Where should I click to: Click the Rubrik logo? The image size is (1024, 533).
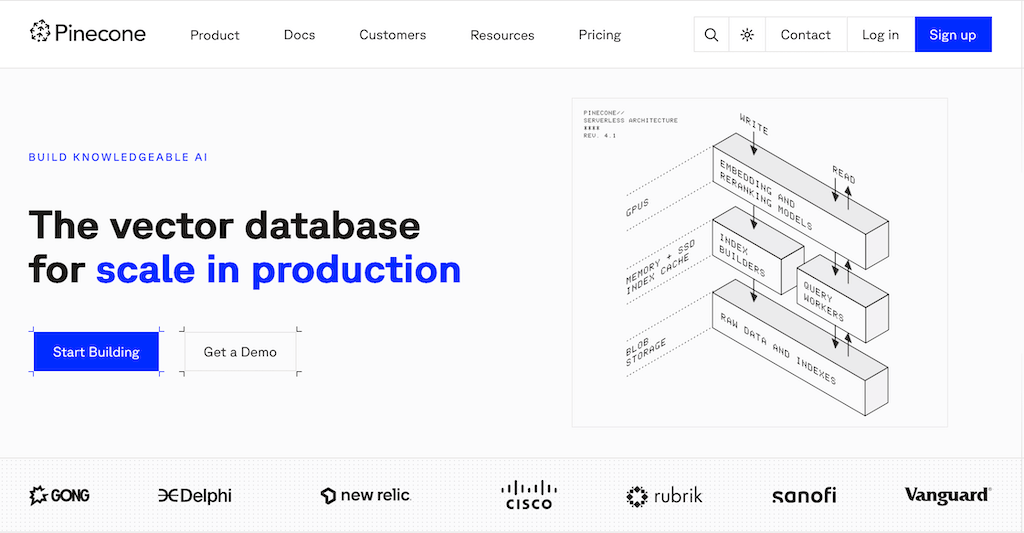tap(664, 495)
